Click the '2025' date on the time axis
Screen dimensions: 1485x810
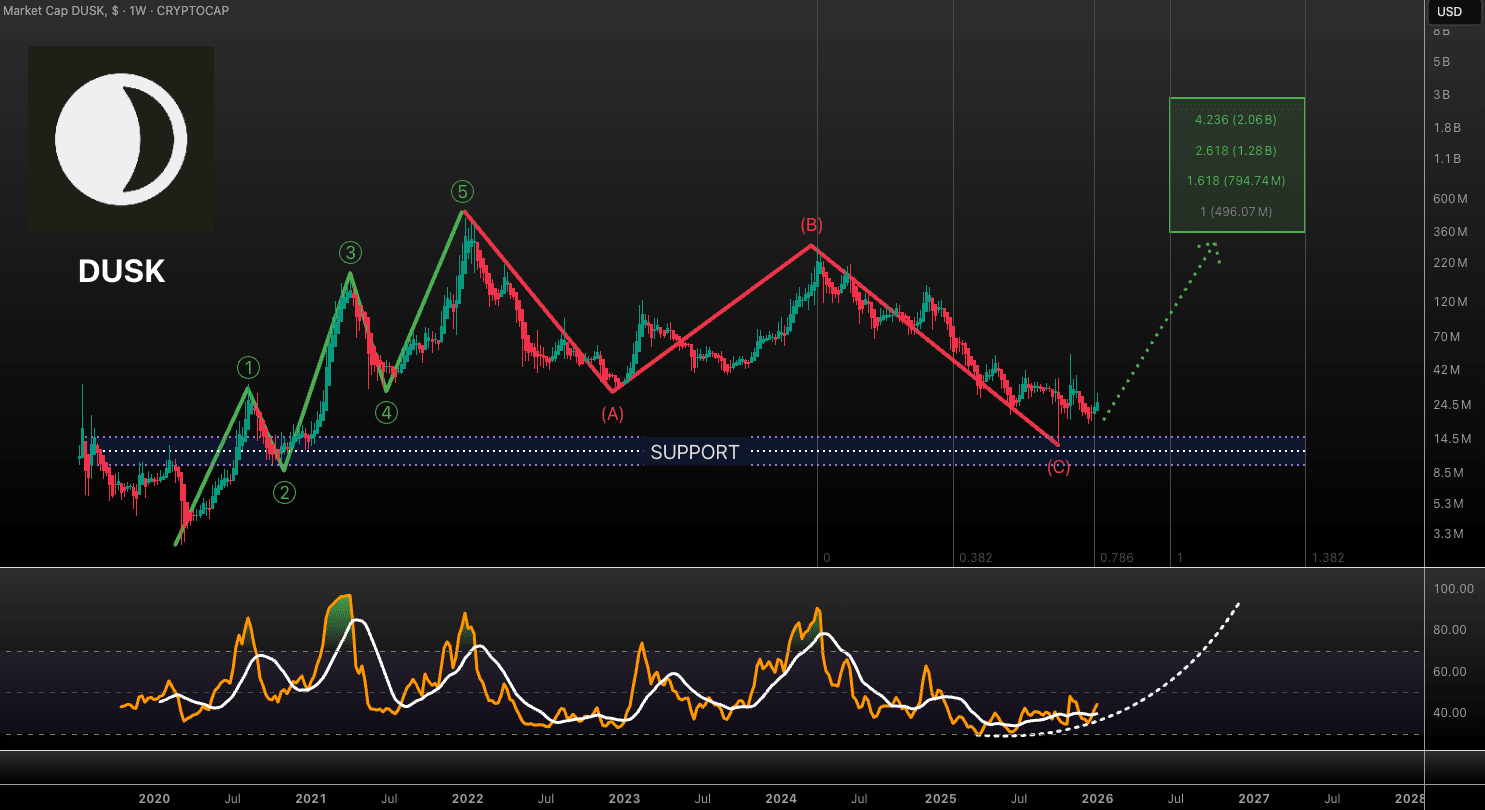click(x=940, y=799)
